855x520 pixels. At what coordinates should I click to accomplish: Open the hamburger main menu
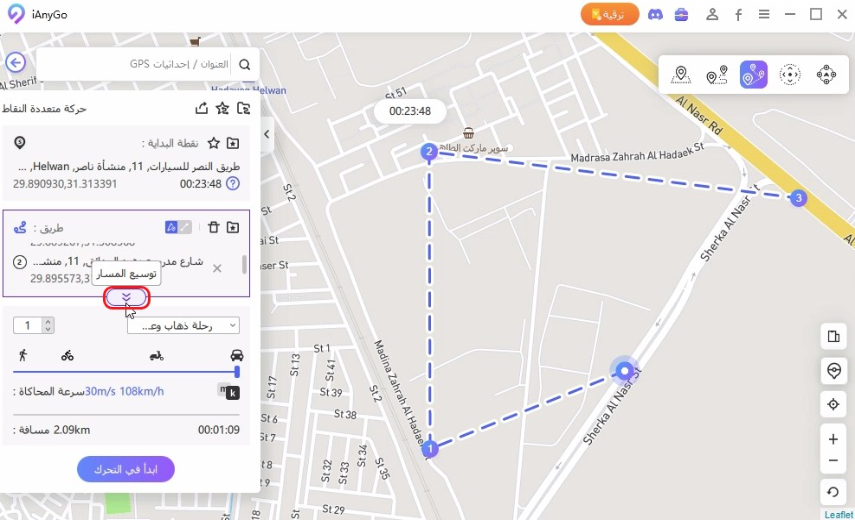pos(764,14)
